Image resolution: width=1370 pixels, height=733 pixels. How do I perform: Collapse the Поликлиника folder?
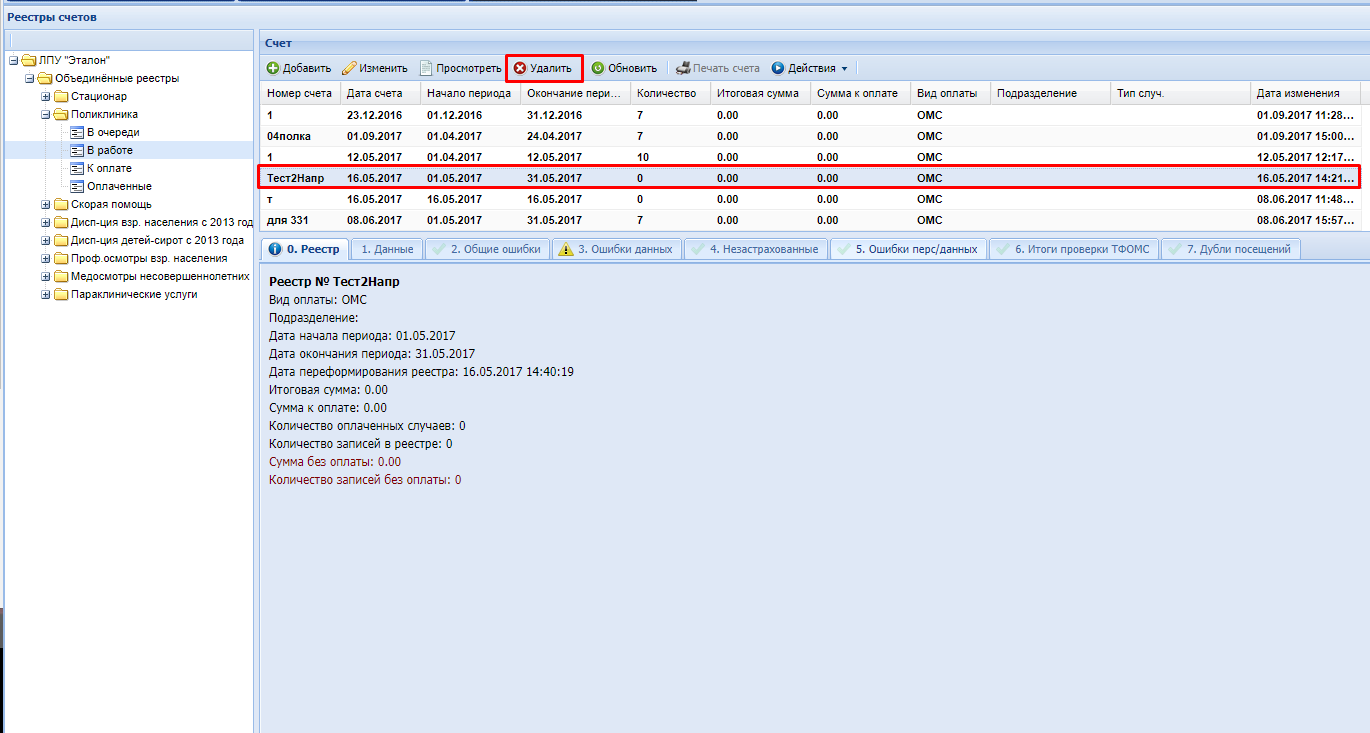[x=46, y=114]
